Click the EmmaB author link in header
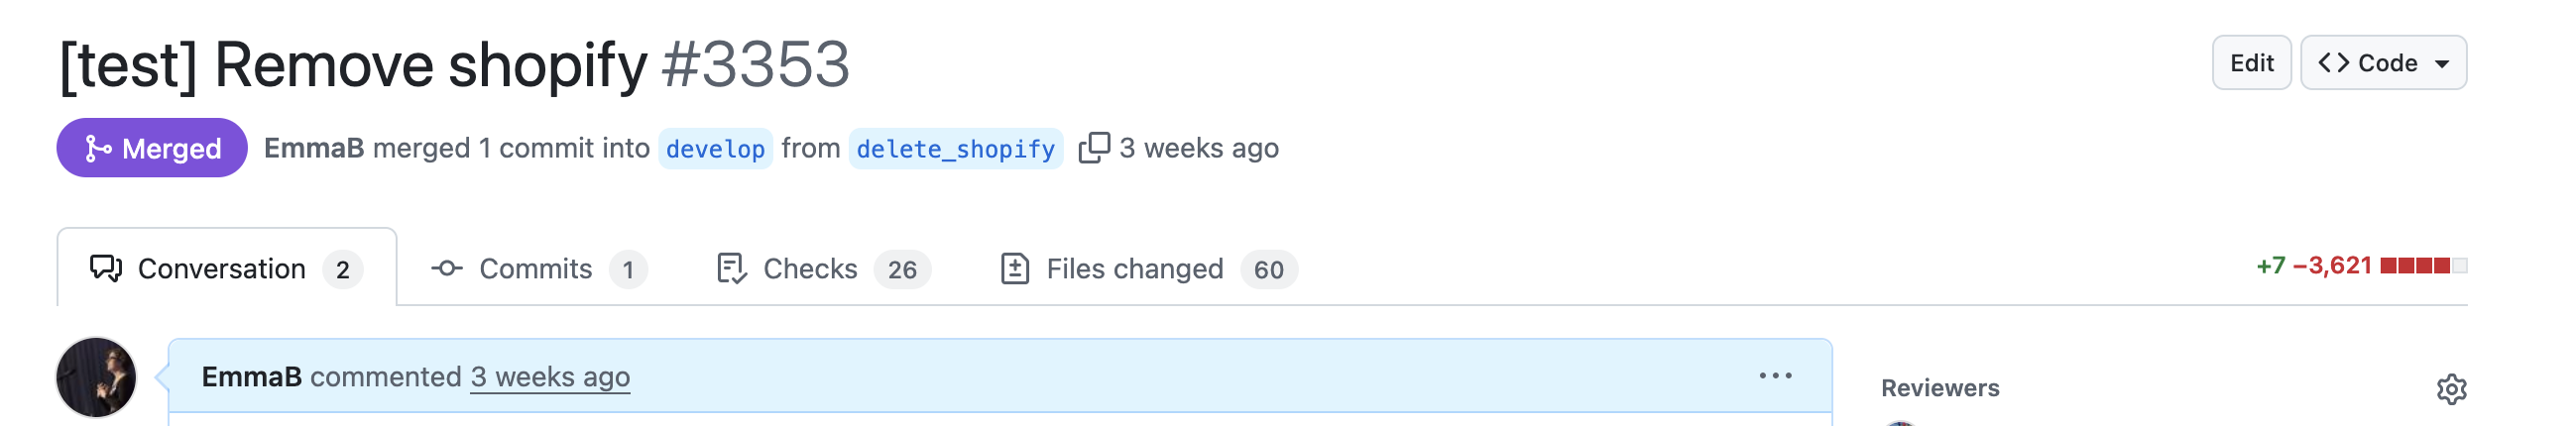This screenshot has width=2576, height=426. tap(314, 148)
